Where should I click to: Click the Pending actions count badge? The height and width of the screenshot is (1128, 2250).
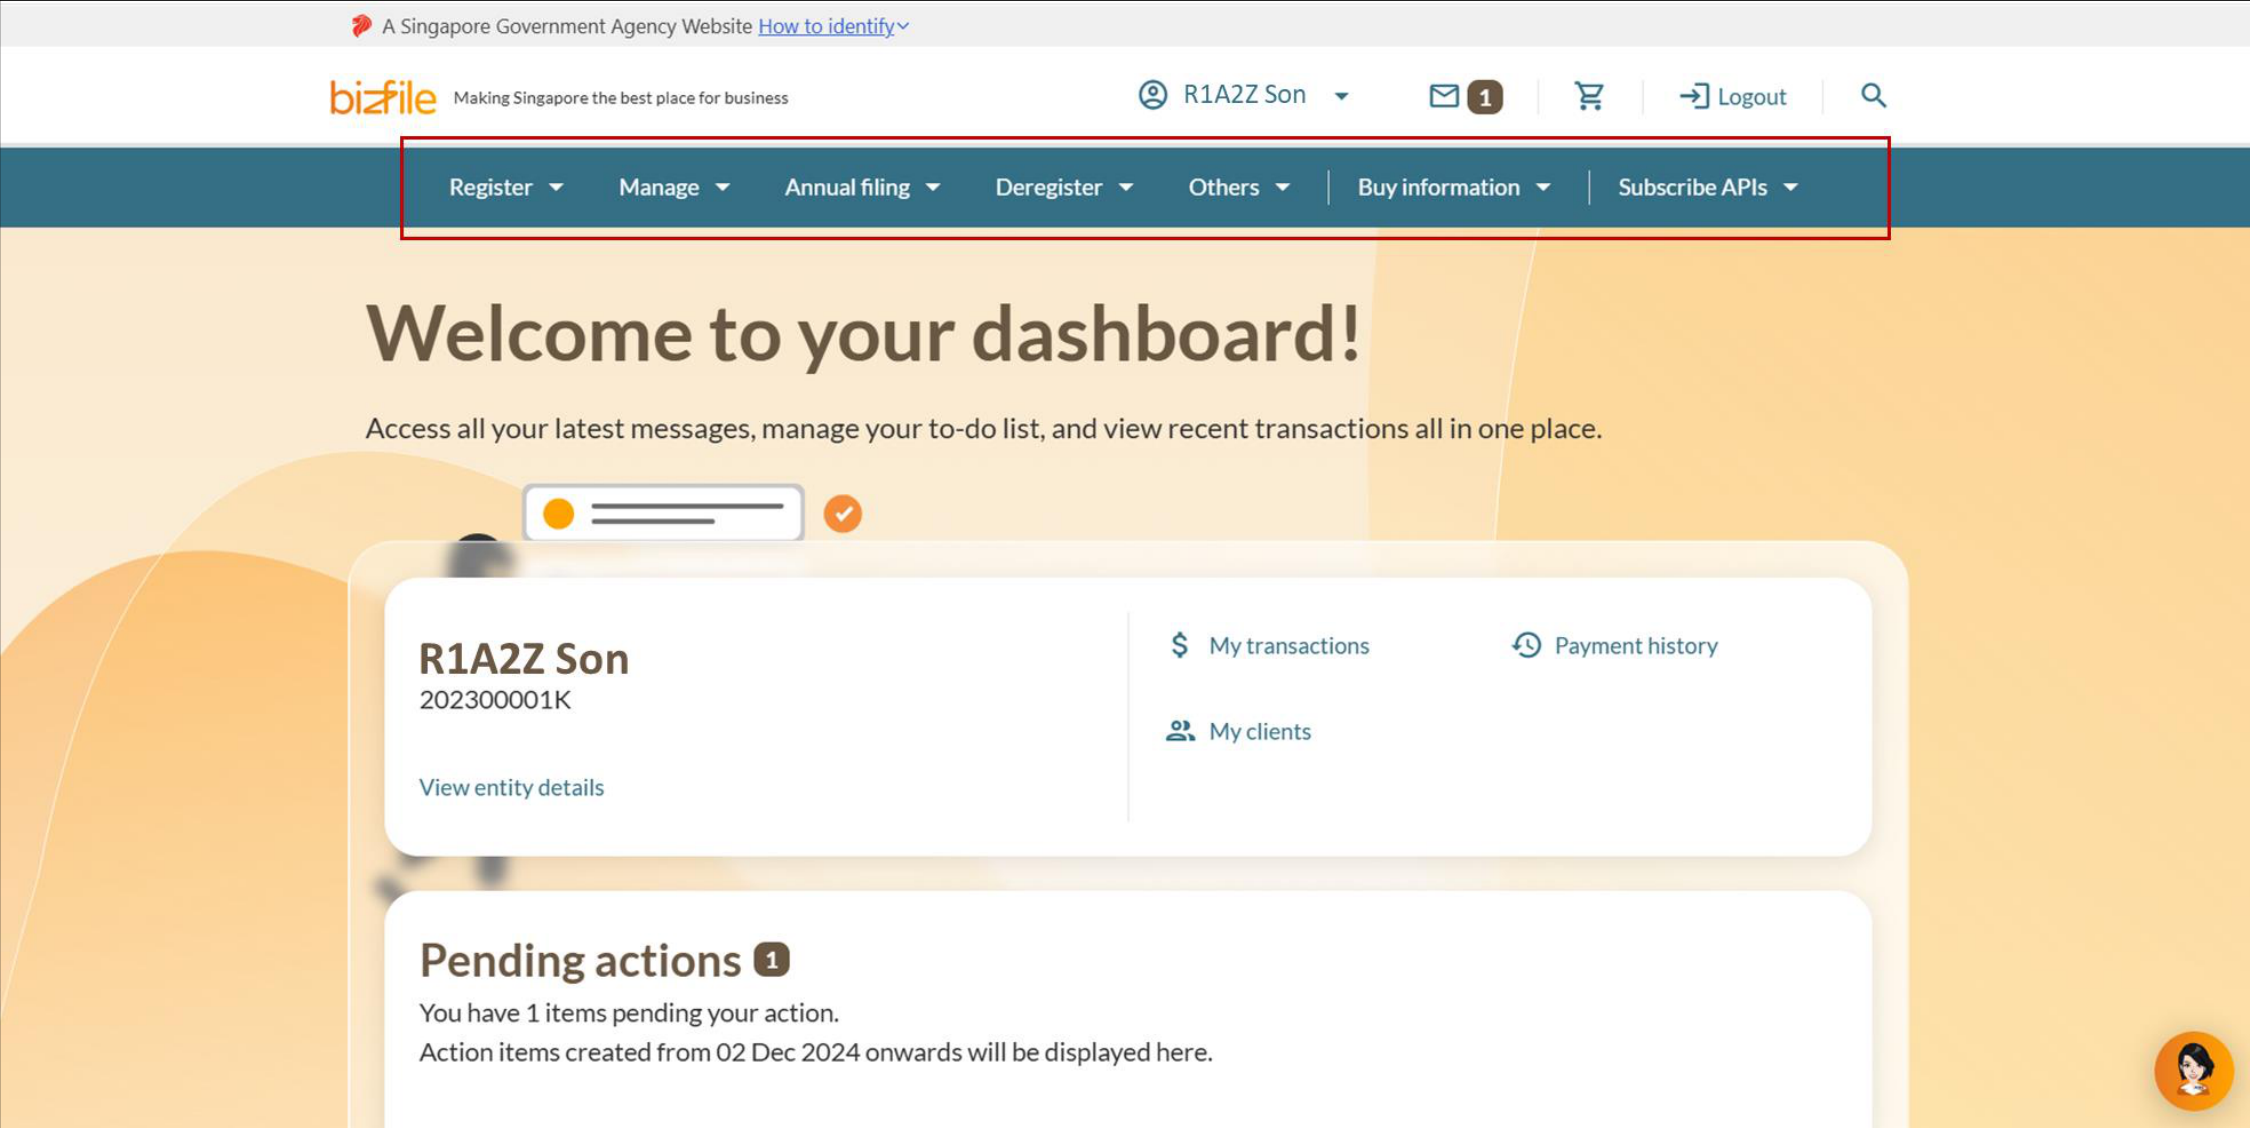[771, 960]
